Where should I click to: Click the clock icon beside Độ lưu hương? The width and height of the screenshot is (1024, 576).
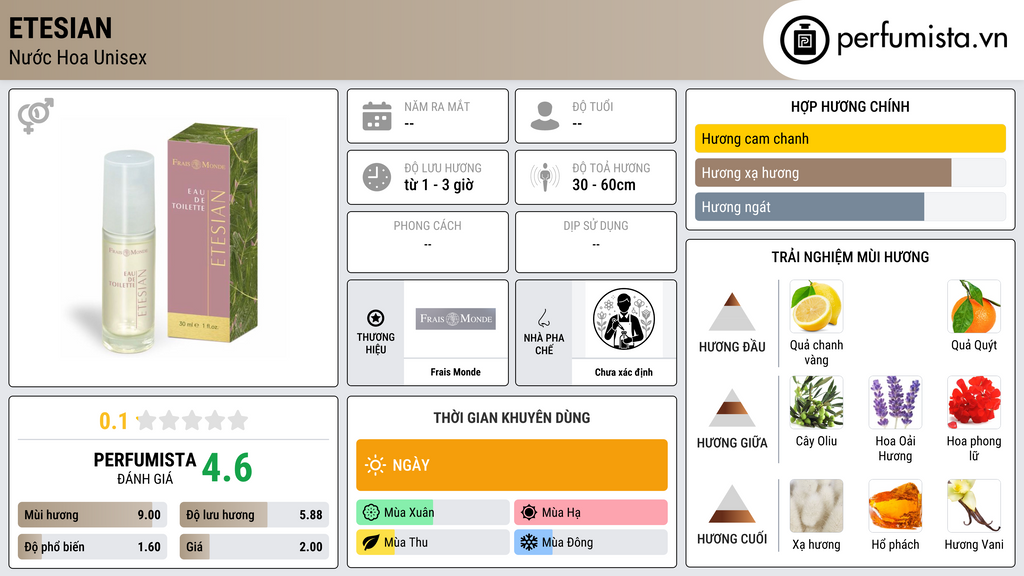click(377, 177)
